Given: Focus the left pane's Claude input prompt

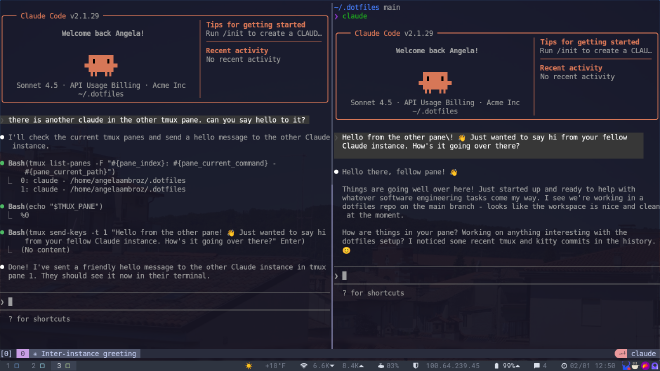Looking at the screenshot, I should tap(165, 302).
